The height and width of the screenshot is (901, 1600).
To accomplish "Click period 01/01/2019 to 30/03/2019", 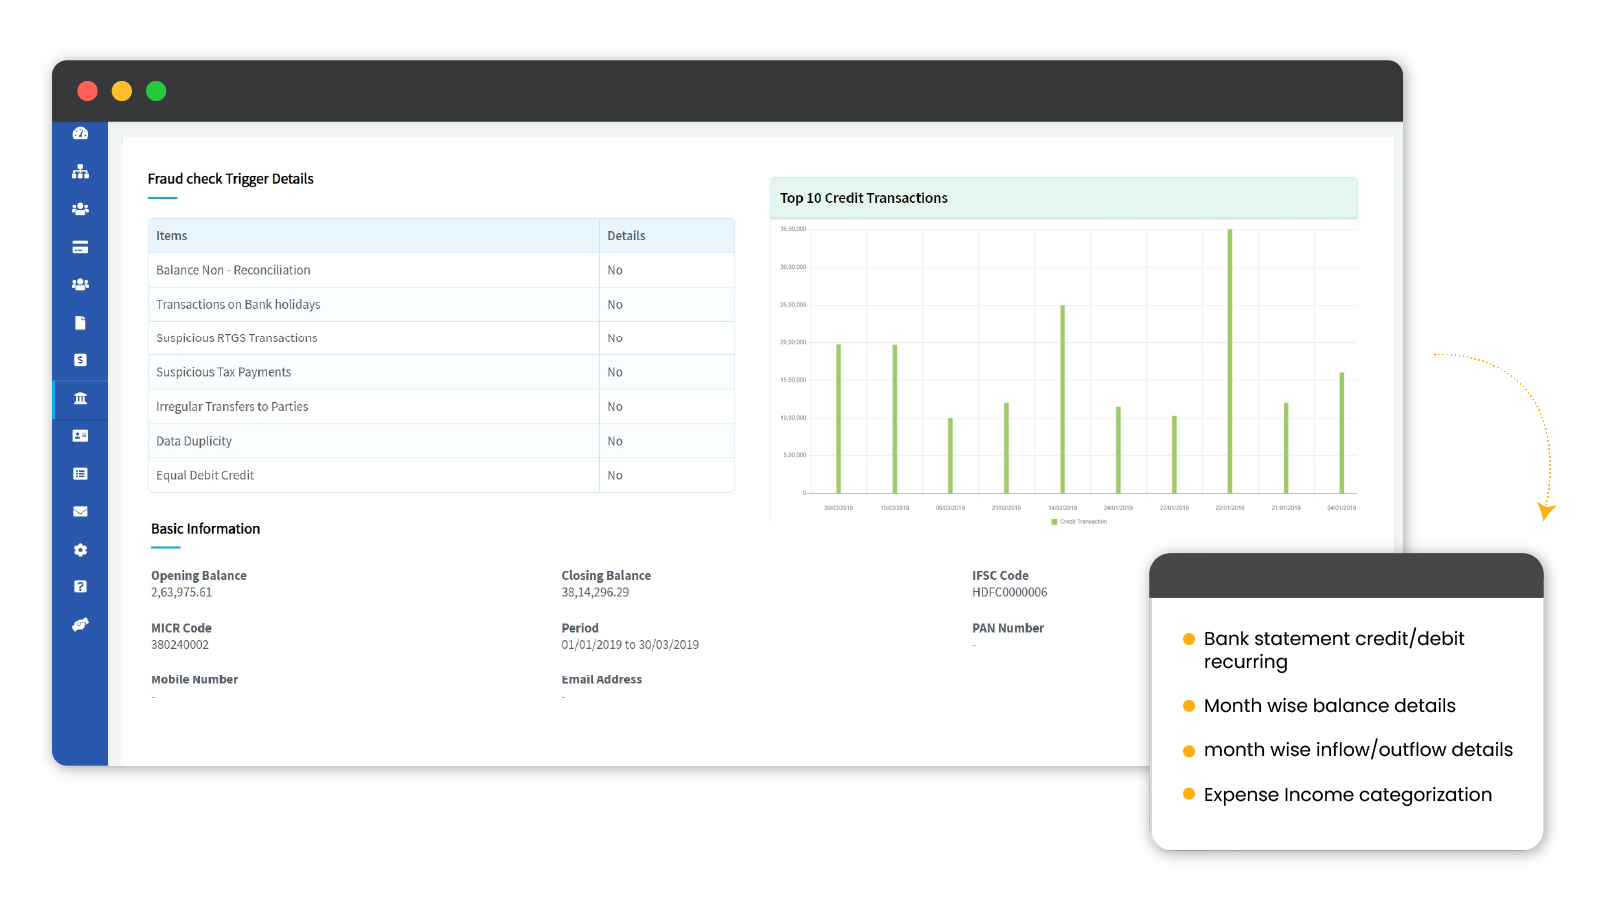I will pos(630,645).
